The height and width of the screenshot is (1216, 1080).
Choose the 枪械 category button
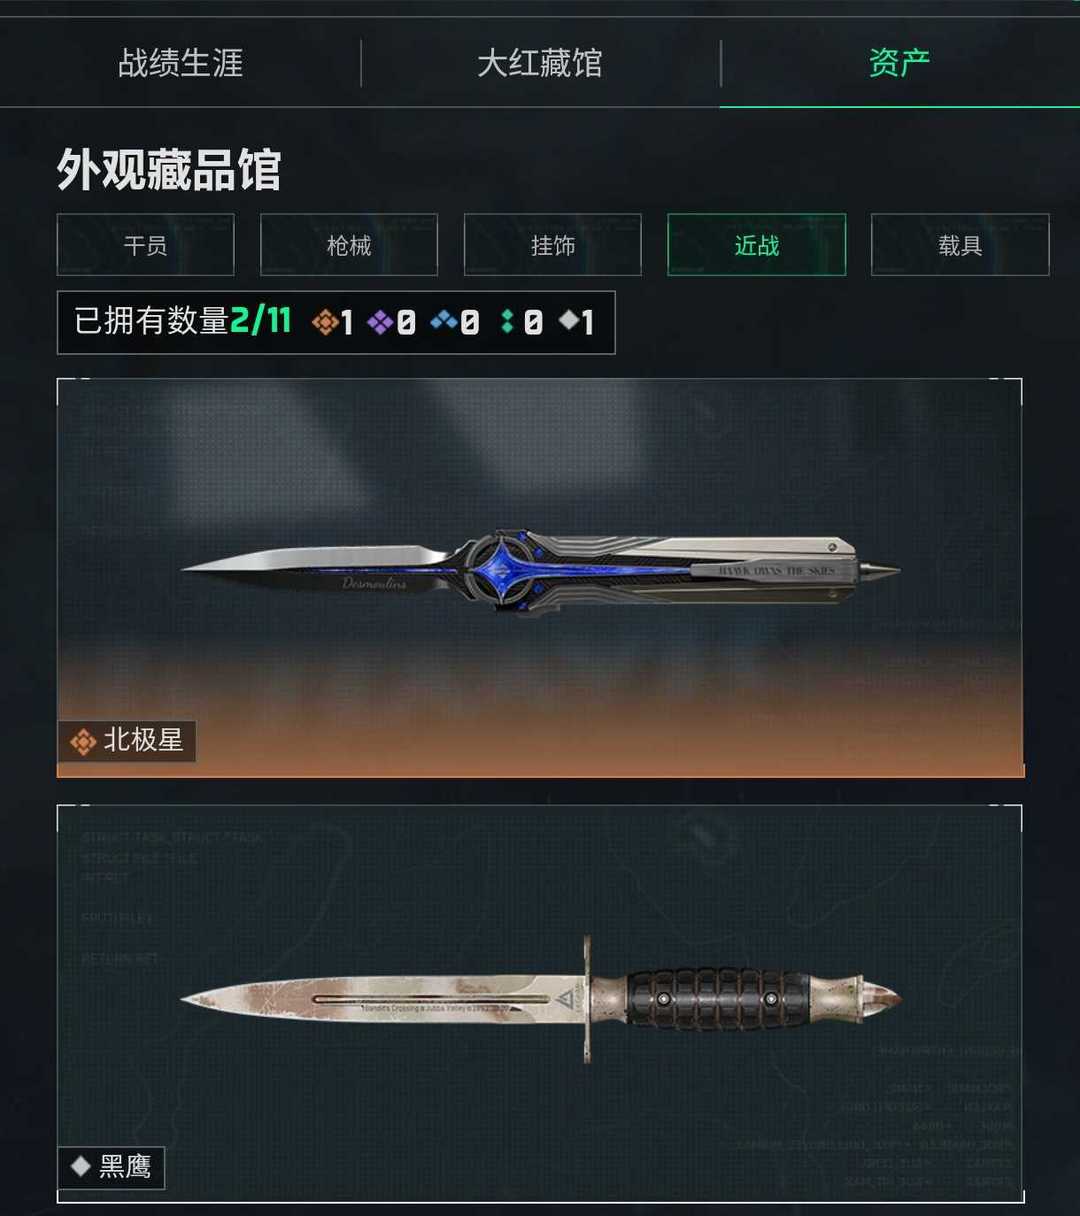(349, 245)
